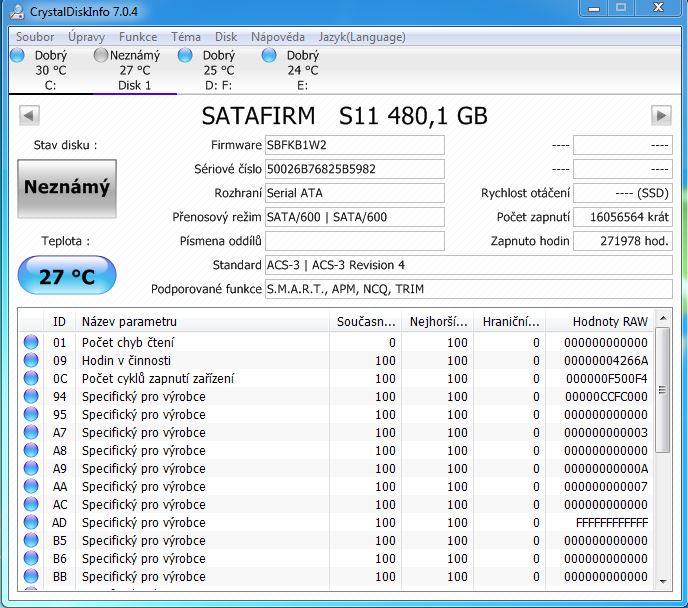
Task: Click RAW value 00000004266A
Action: (606, 361)
